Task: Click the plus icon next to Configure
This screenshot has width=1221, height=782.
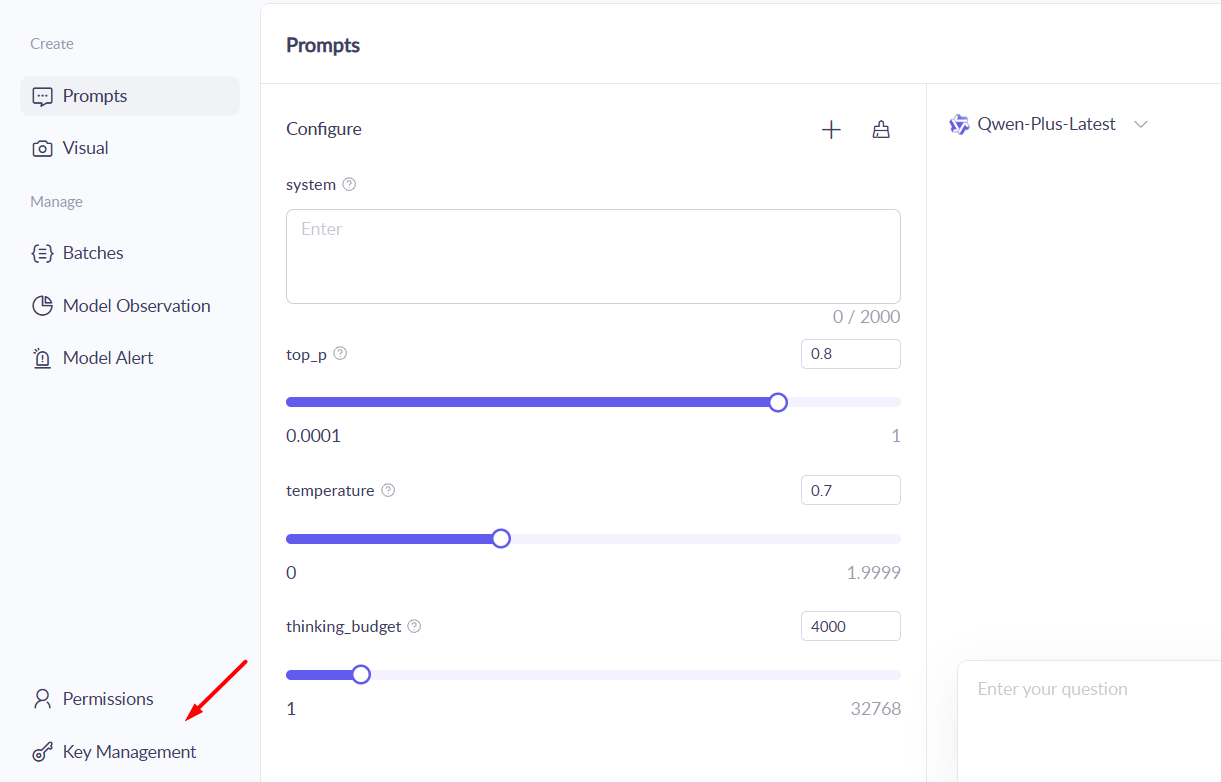Action: (831, 130)
